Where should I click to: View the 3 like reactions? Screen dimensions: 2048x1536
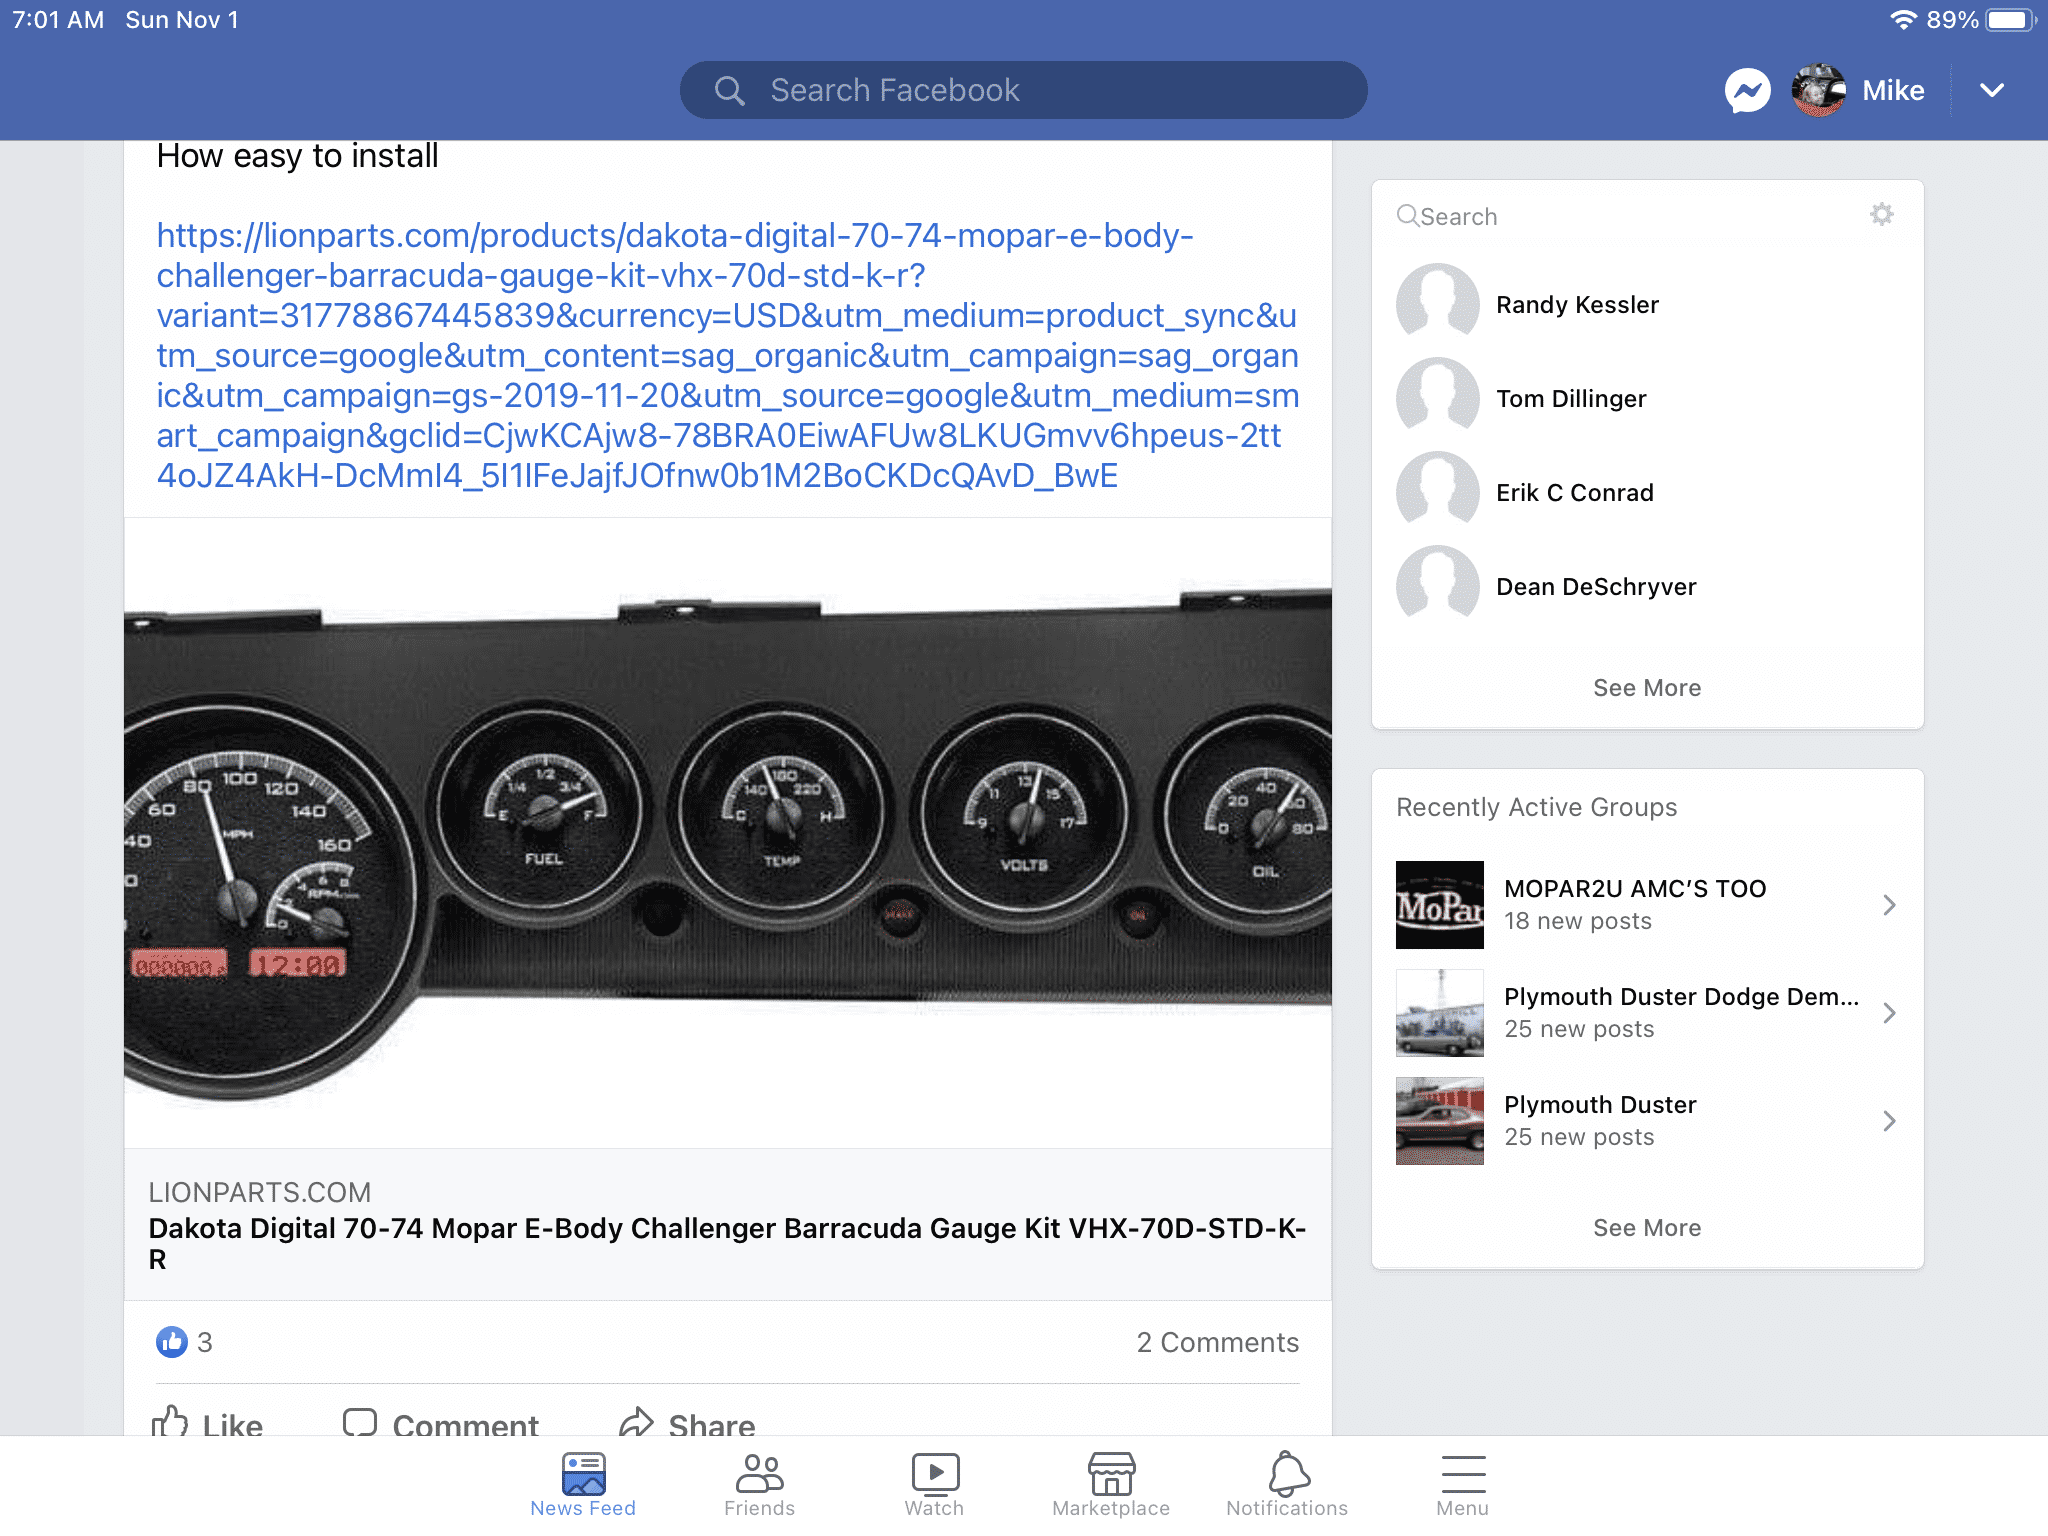[184, 1342]
